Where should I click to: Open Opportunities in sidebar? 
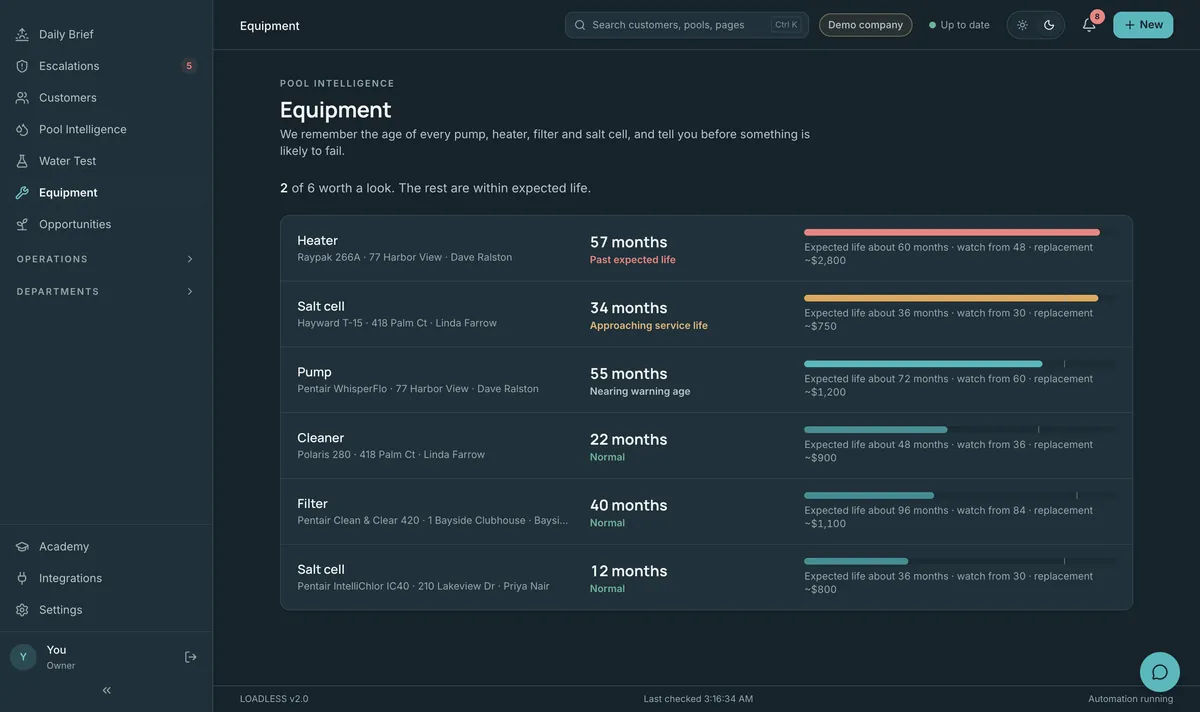coord(106,224)
